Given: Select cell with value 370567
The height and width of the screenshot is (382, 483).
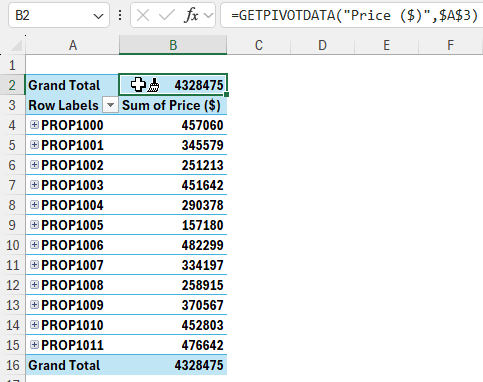Looking at the screenshot, I should 173,305.
